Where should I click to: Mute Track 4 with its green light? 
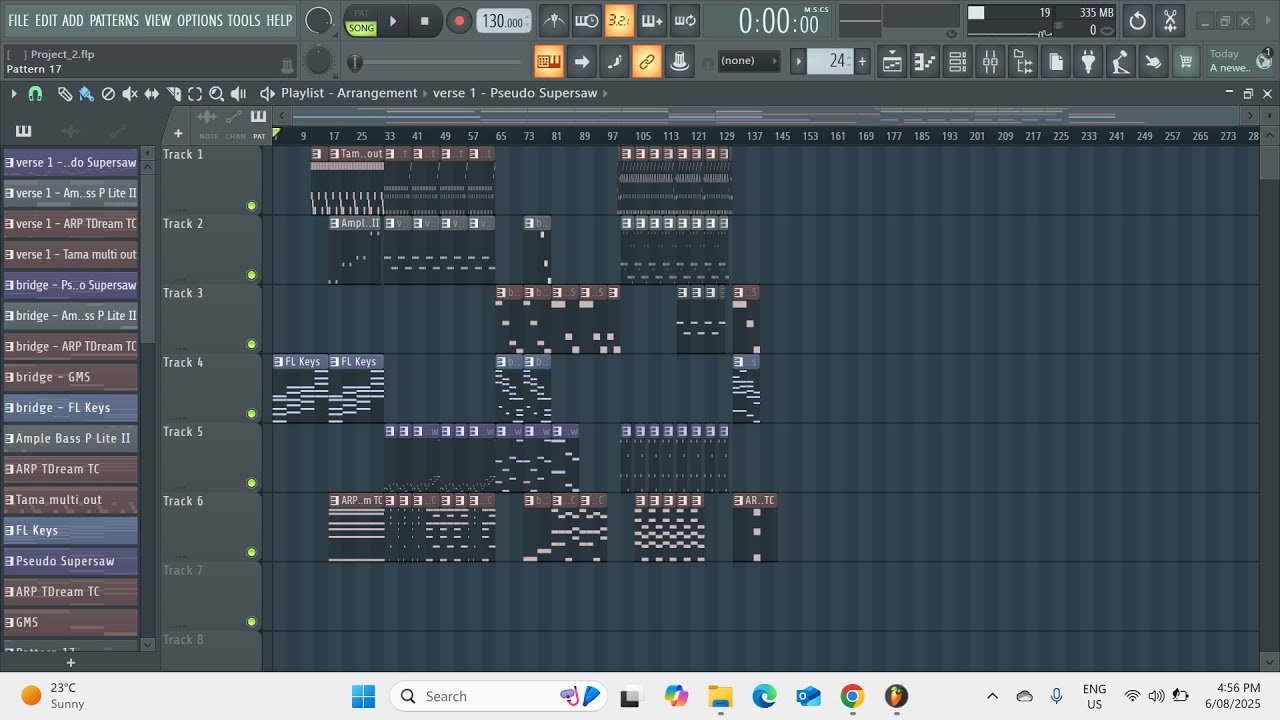tap(252, 414)
